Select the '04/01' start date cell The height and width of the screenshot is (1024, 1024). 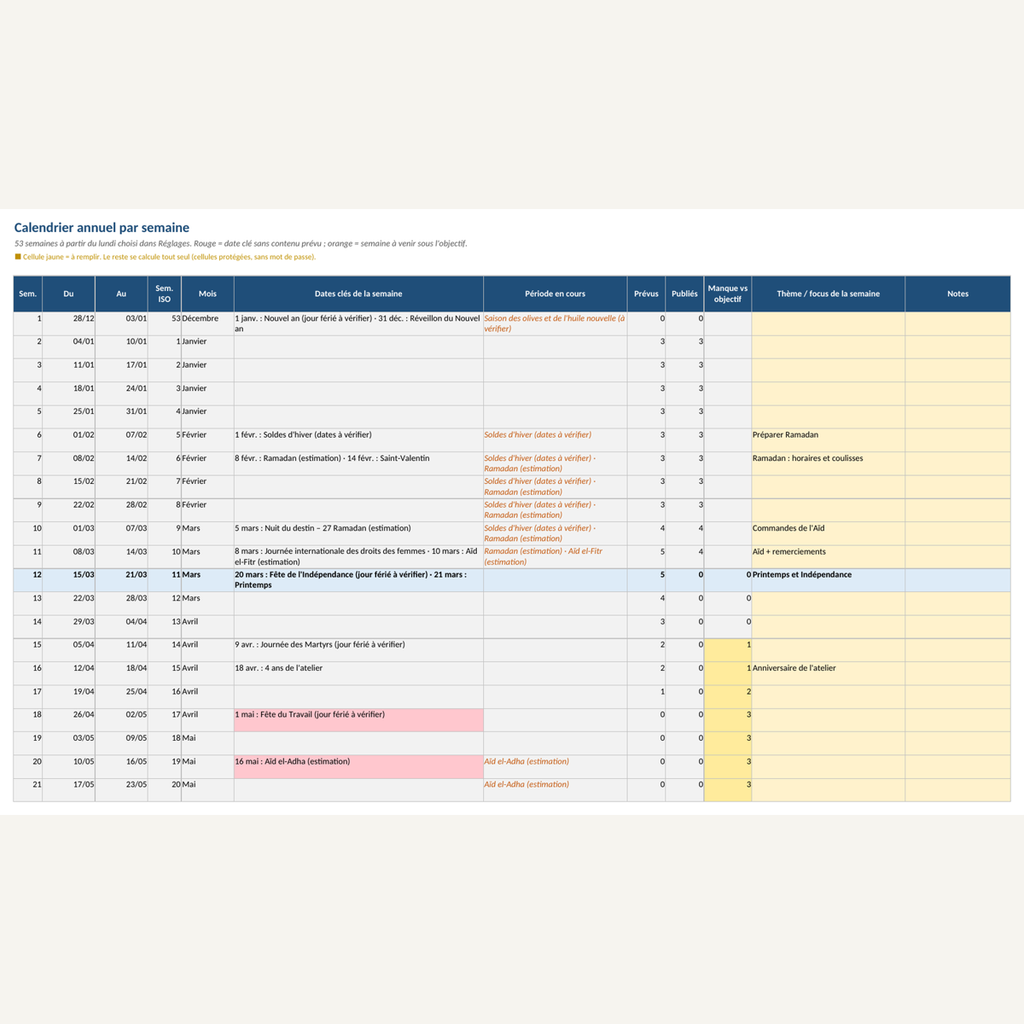(69, 347)
